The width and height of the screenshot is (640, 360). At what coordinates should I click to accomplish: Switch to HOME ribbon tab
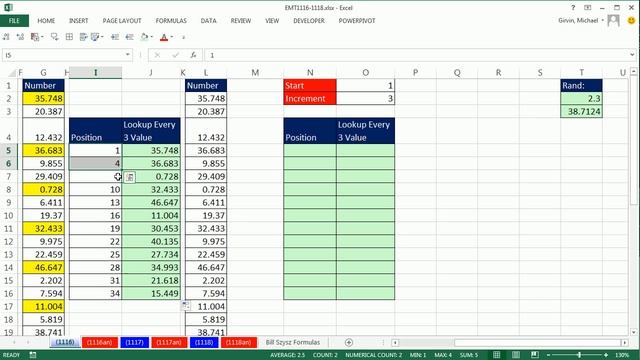point(46,21)
